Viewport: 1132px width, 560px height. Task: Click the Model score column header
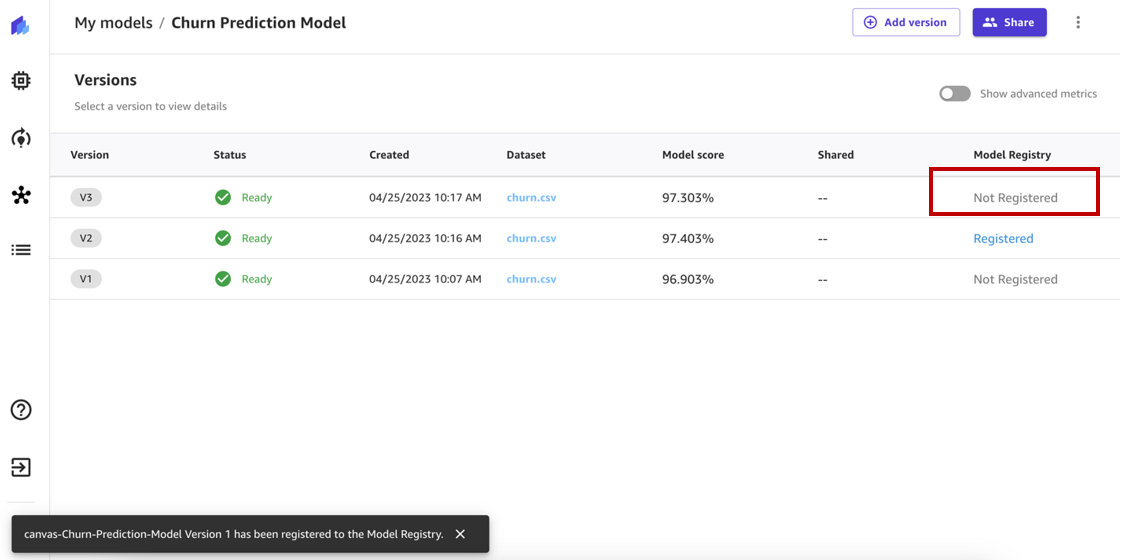pyautogui.click(x=693, y=155)
